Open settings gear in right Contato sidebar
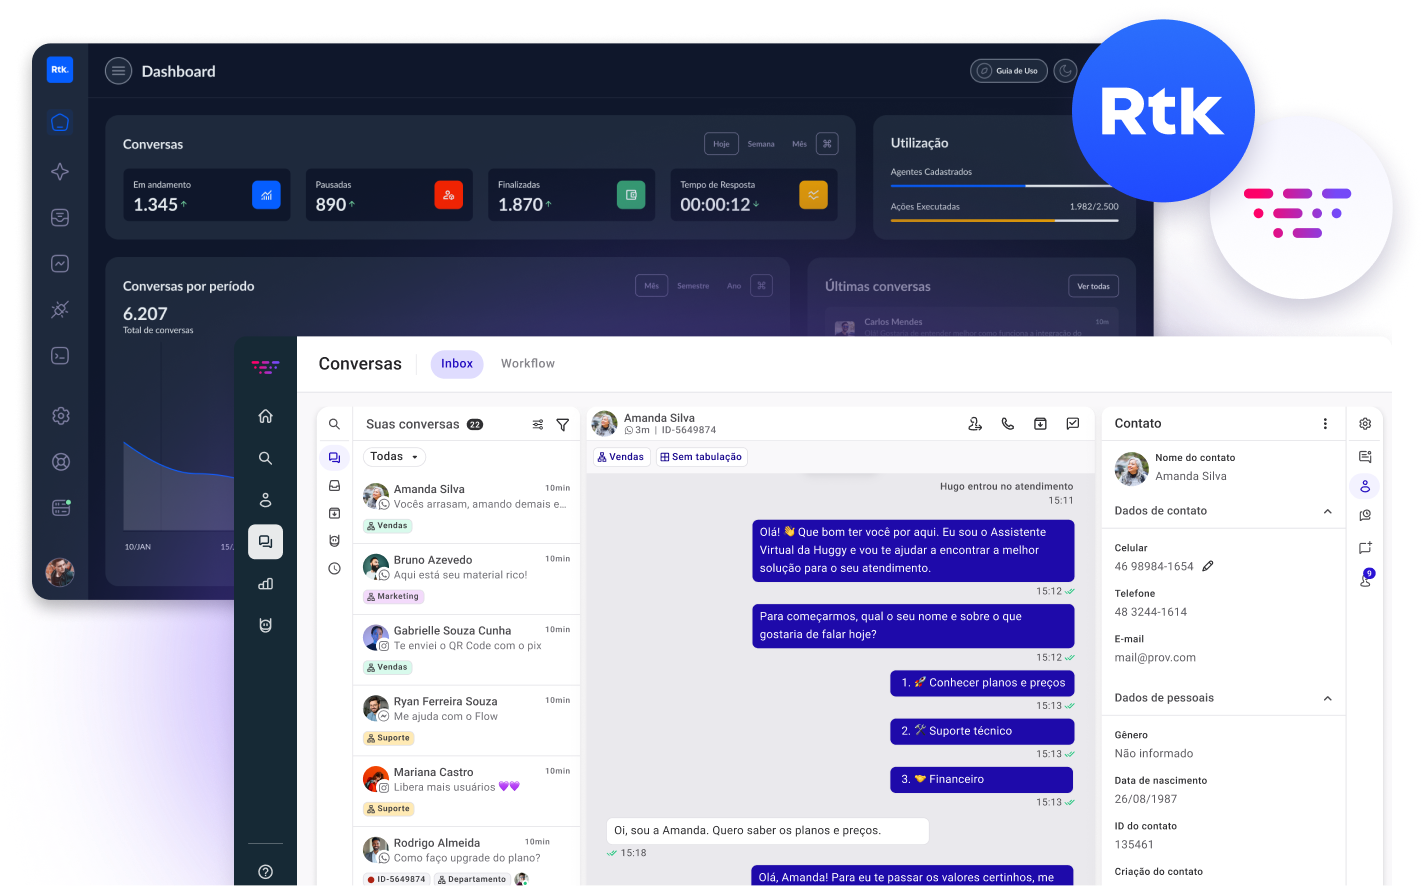1426x886 pixels. click(1365, 424)
